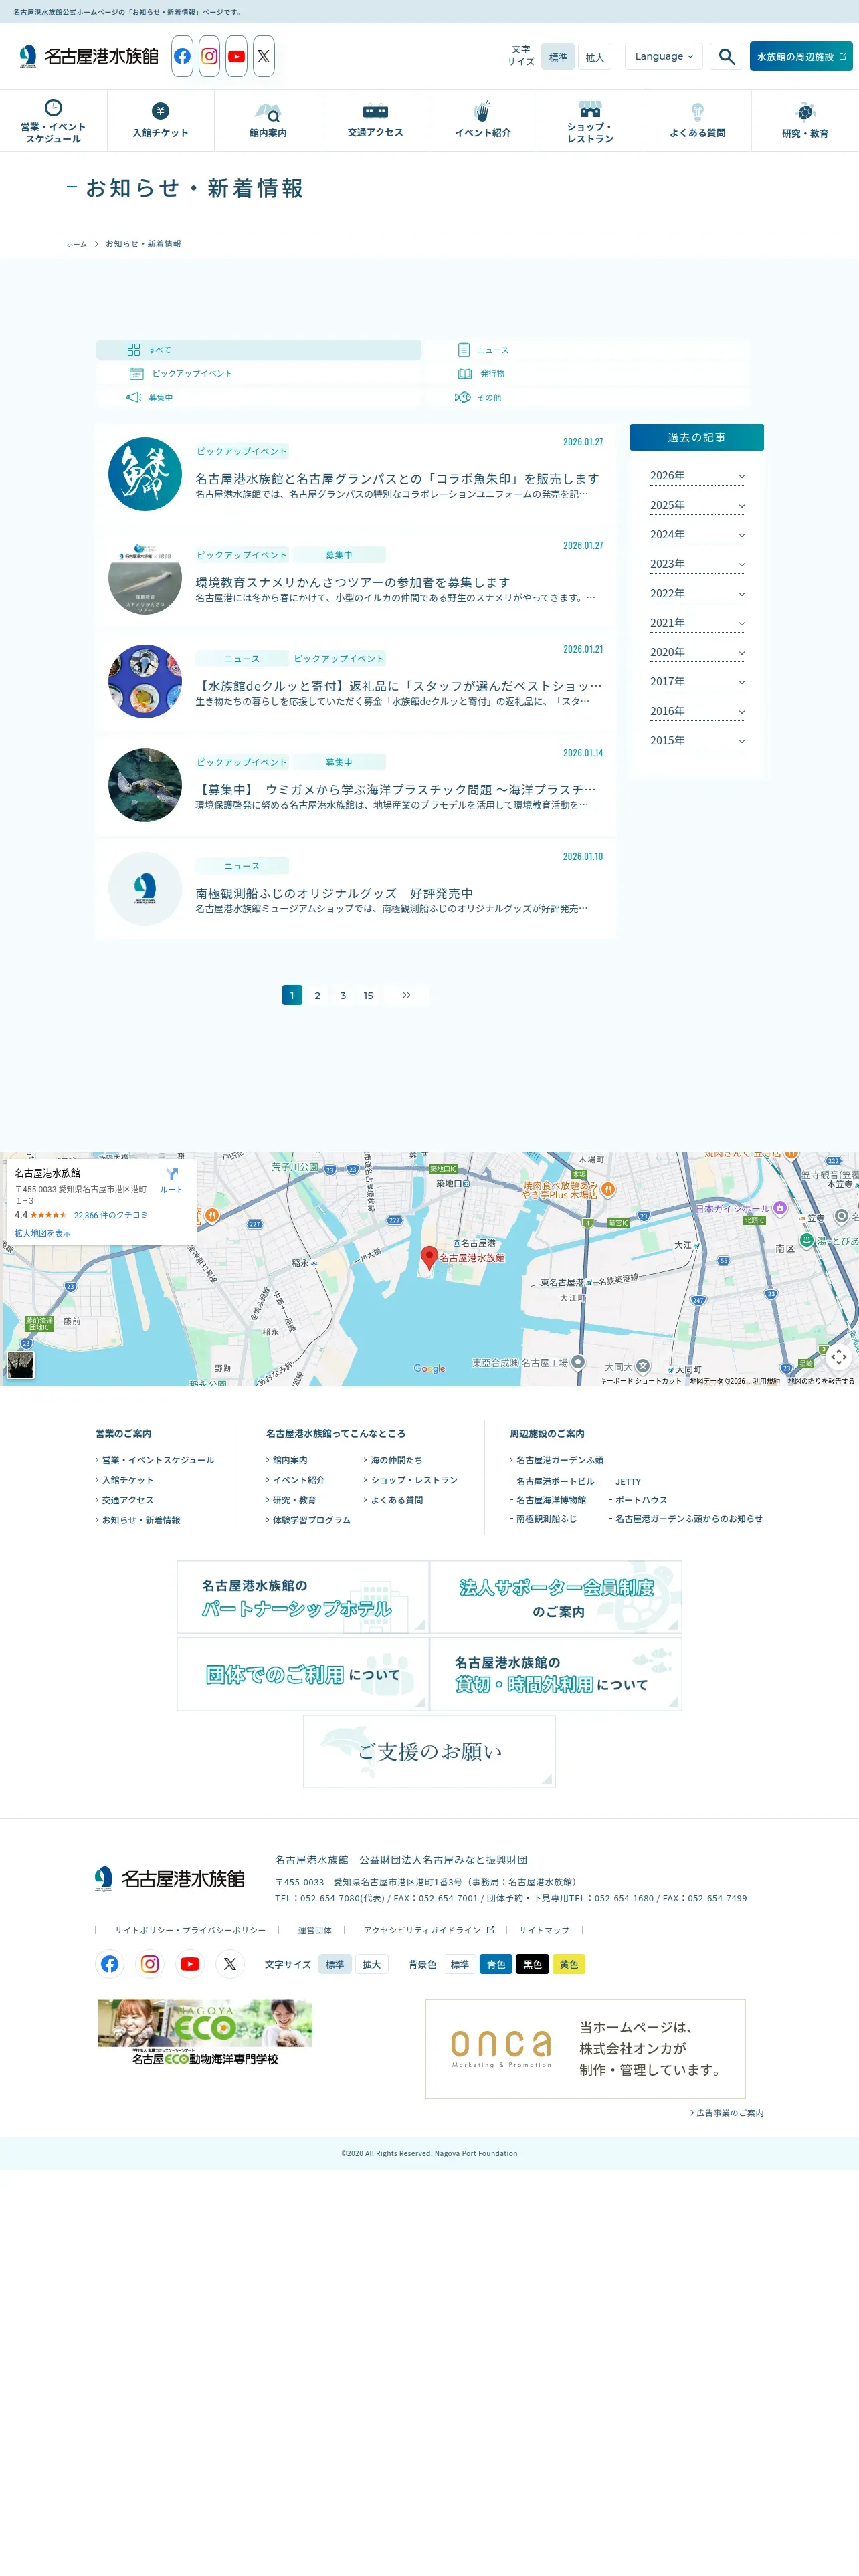The image size is (859, 2576).
Task: Open パートナーシップホテル banner
Action: pyautogui.click(x=303, y=1597)
